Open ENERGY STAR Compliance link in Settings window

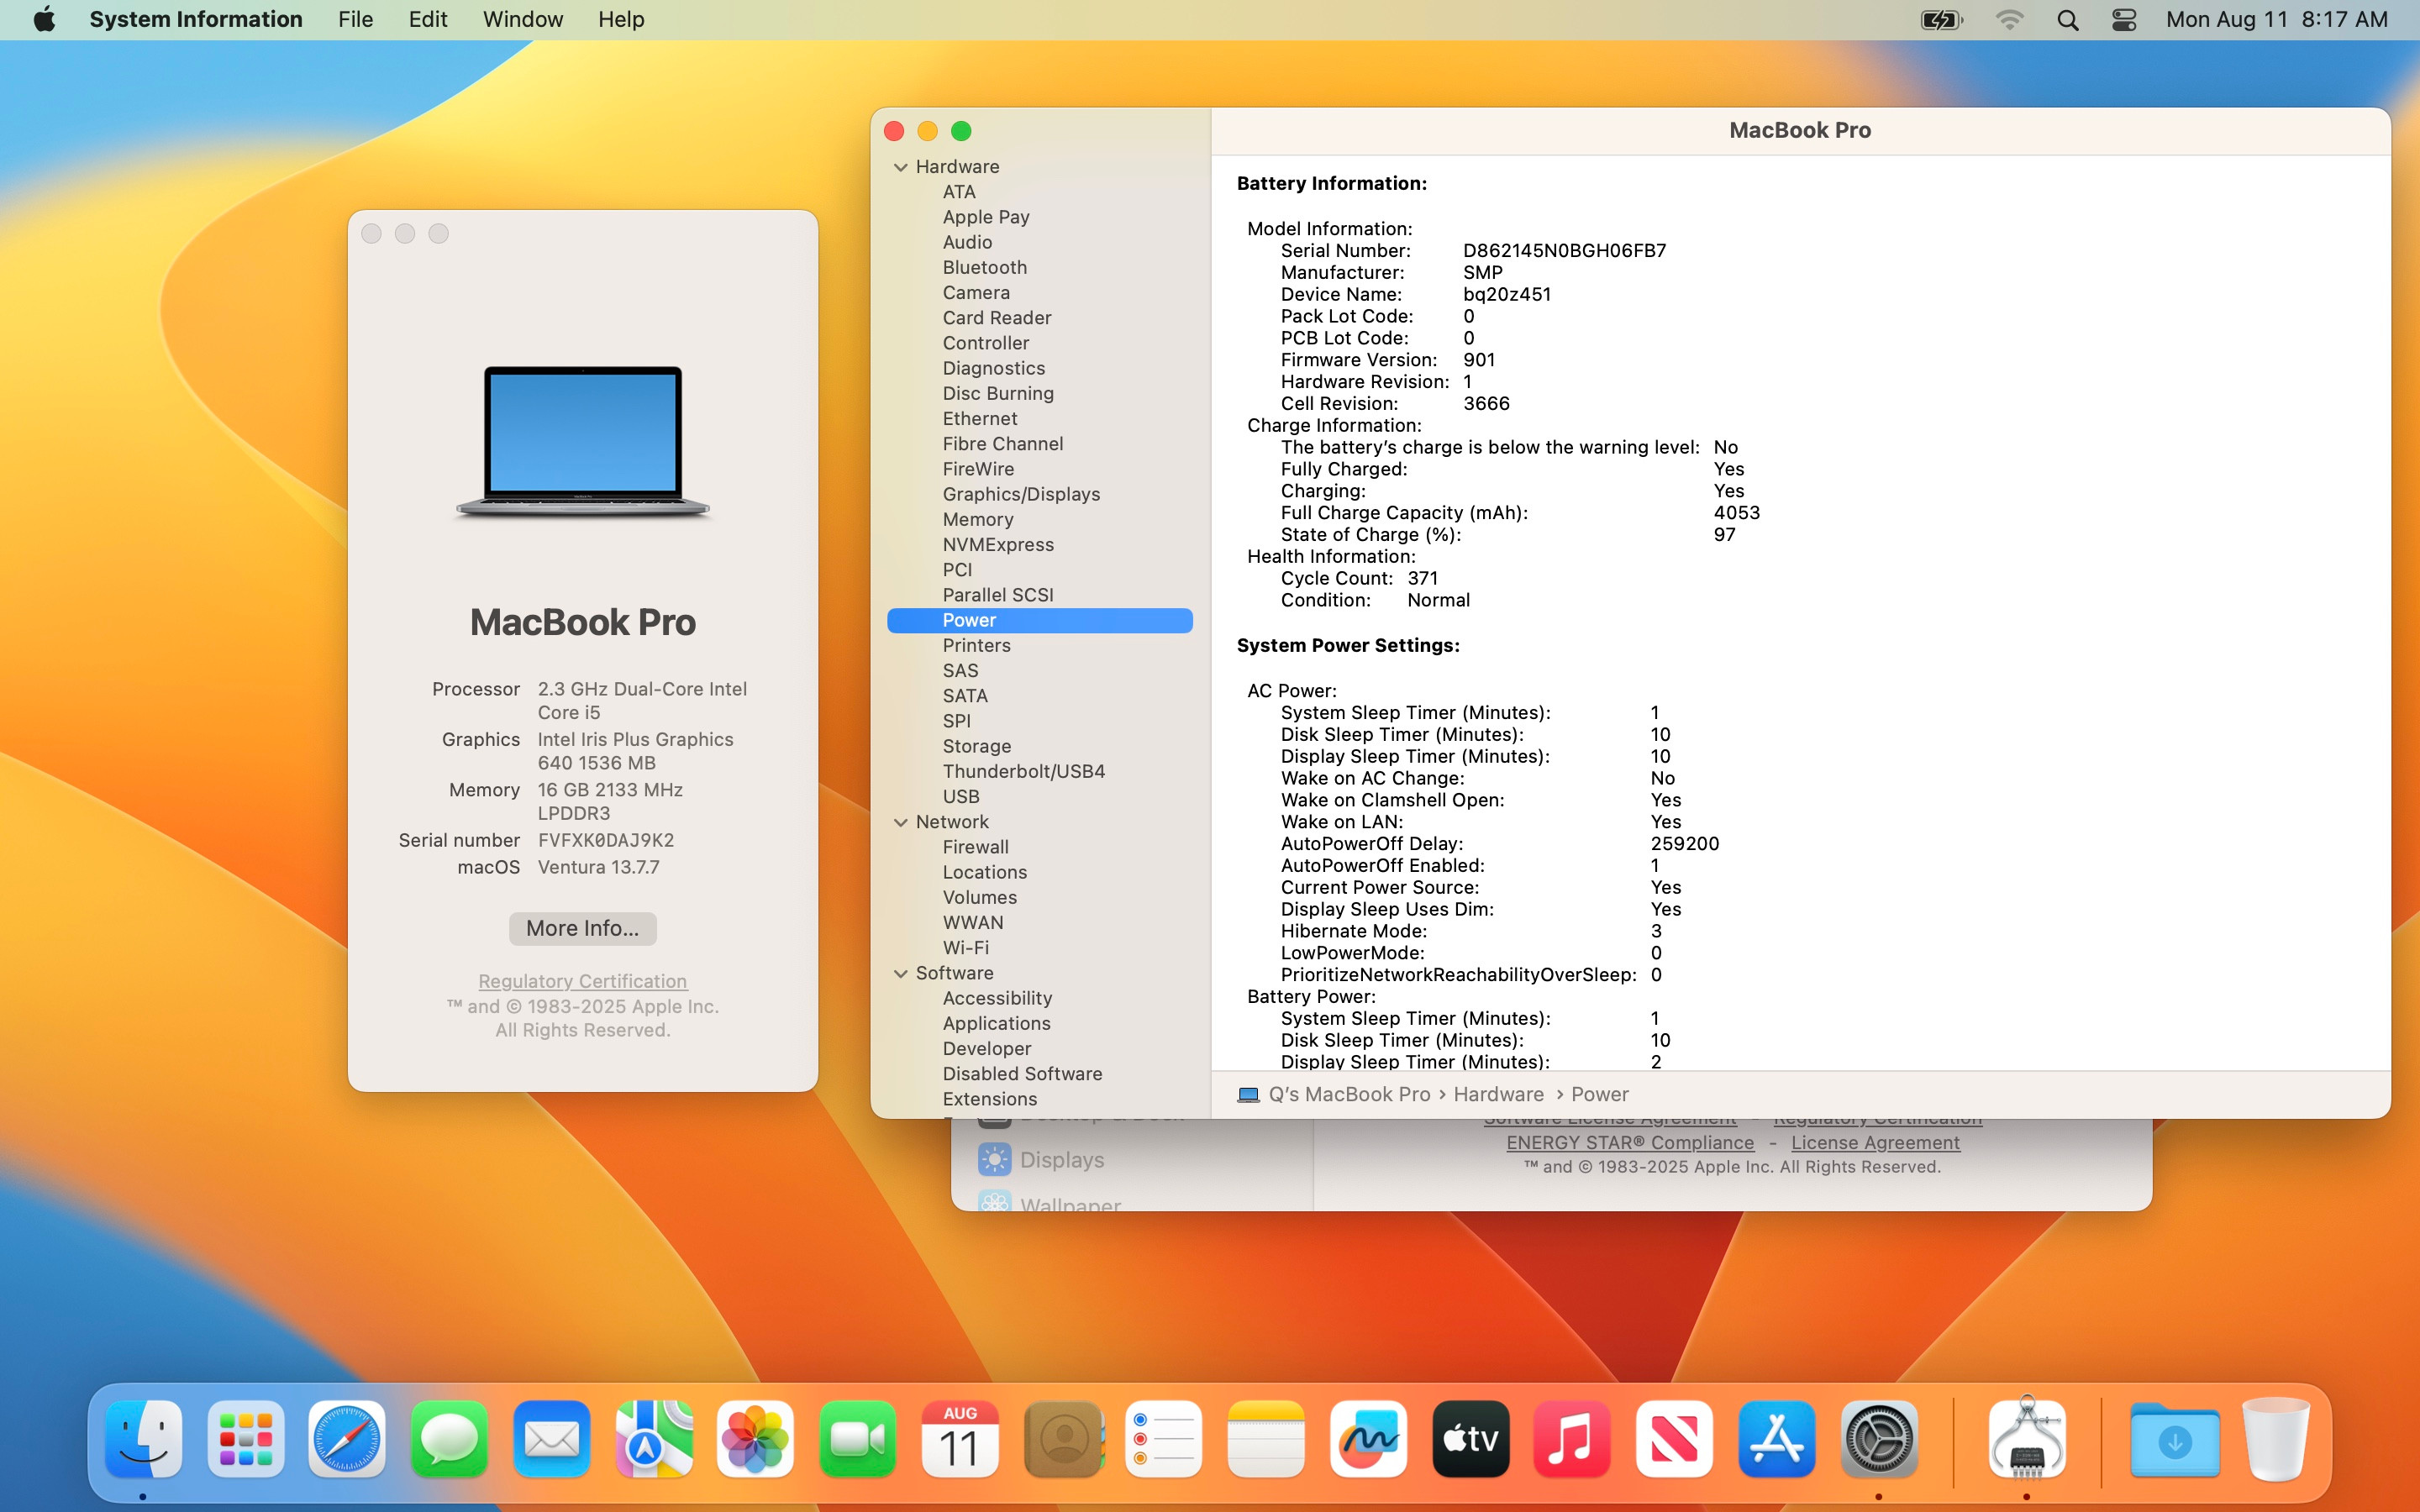pyautogui.click(x=1630, y=1142)
